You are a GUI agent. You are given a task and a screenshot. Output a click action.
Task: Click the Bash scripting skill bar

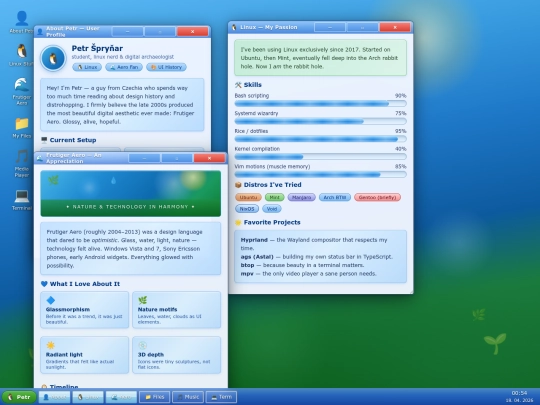(320, 103)
